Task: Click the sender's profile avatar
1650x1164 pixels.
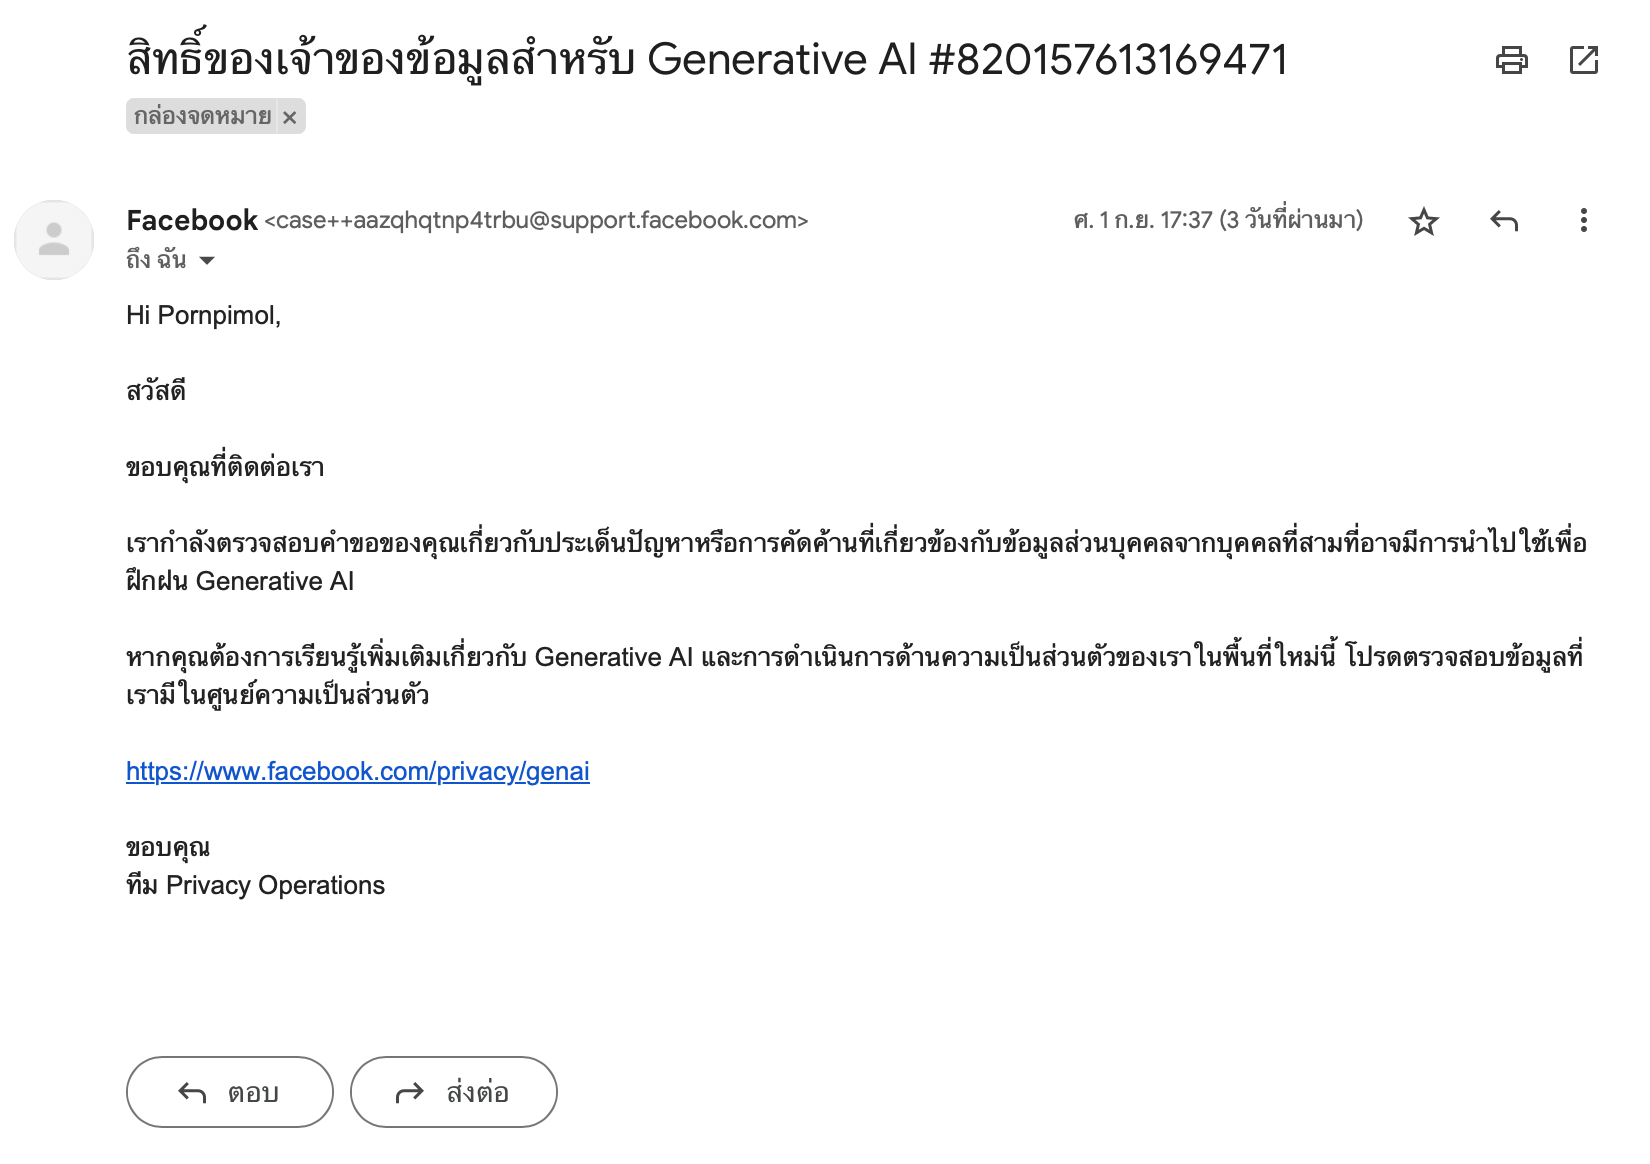Action: 54,240
